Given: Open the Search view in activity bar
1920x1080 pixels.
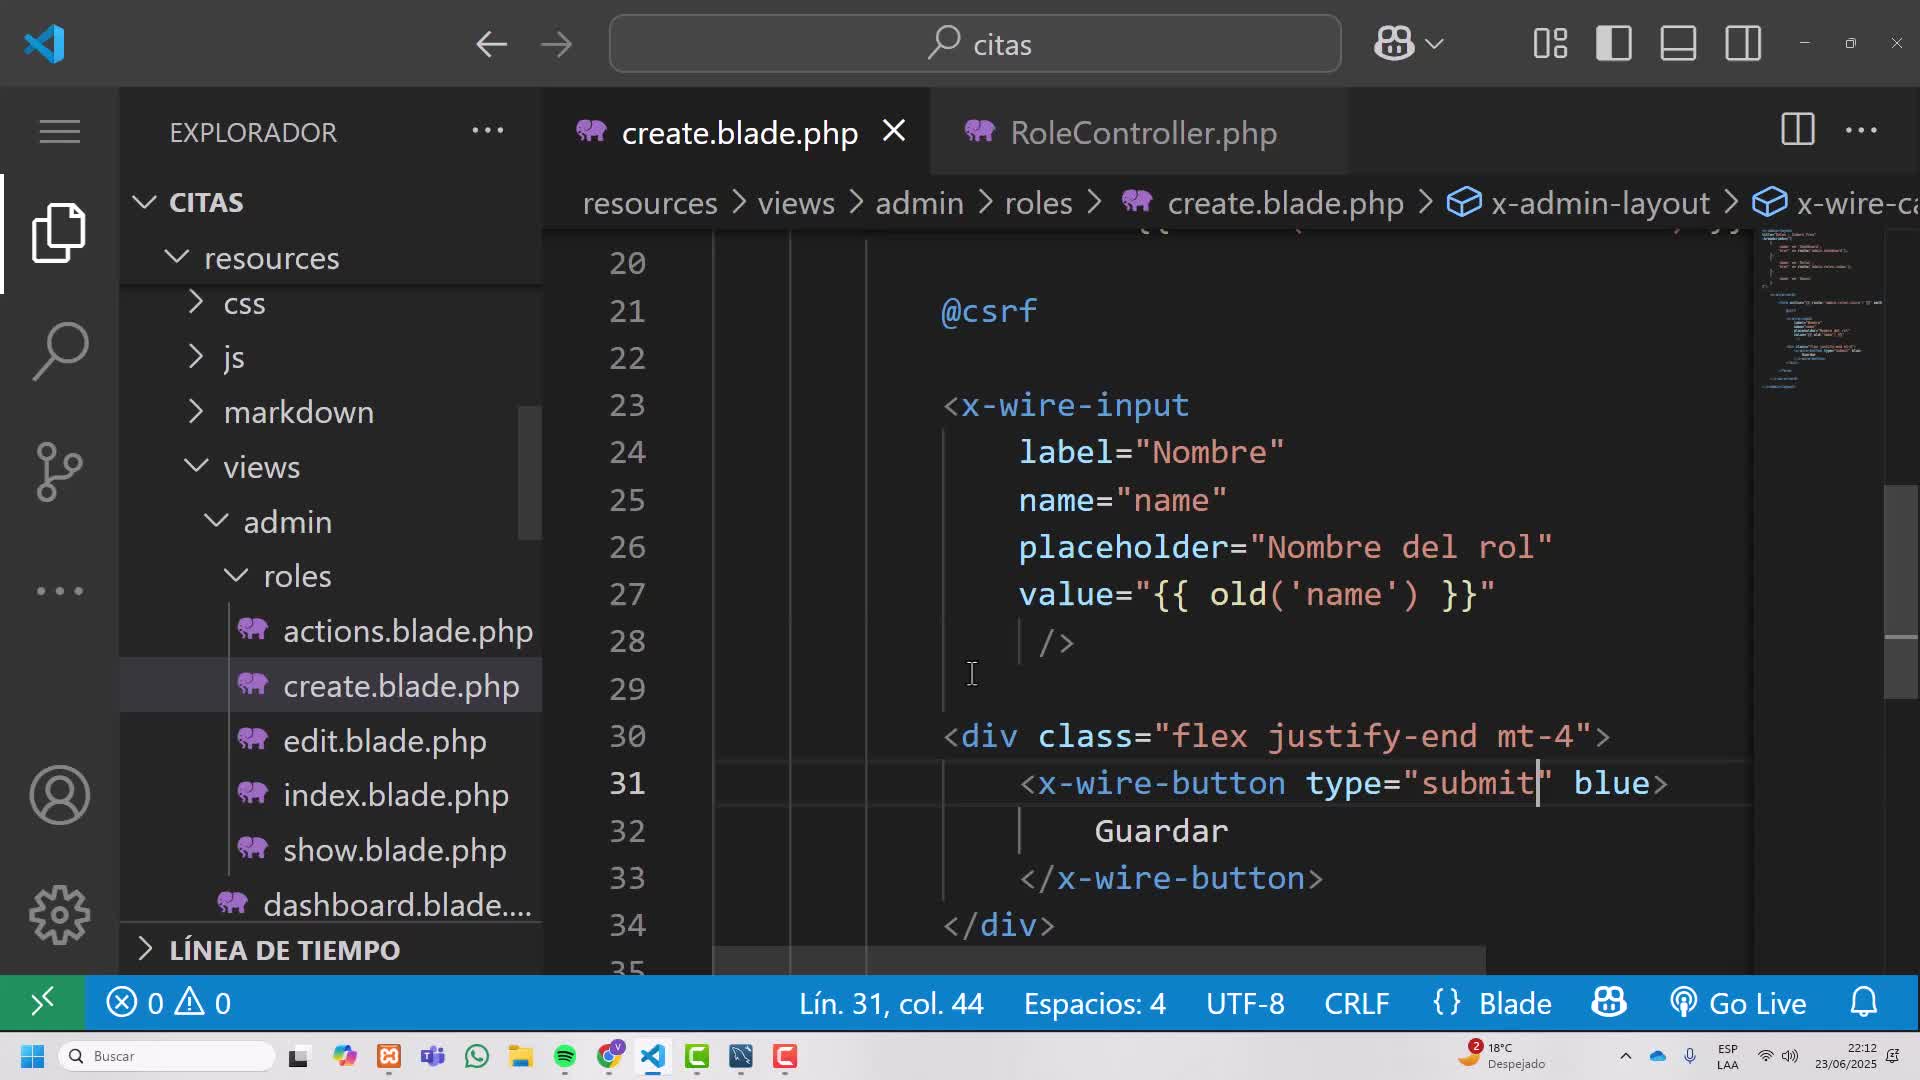Looking at the screenshot, I should tap(60, 351).
